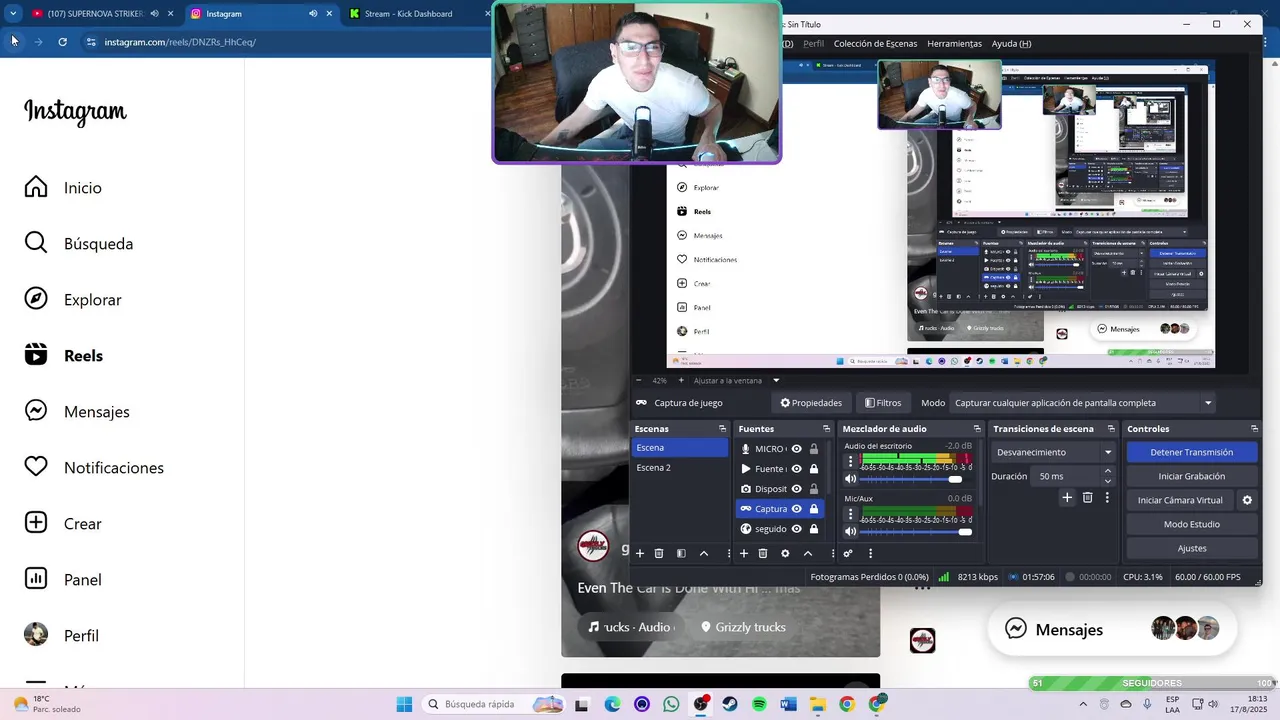
Task: Open Explorar compass icon
Action: click(x=36, y=299)
